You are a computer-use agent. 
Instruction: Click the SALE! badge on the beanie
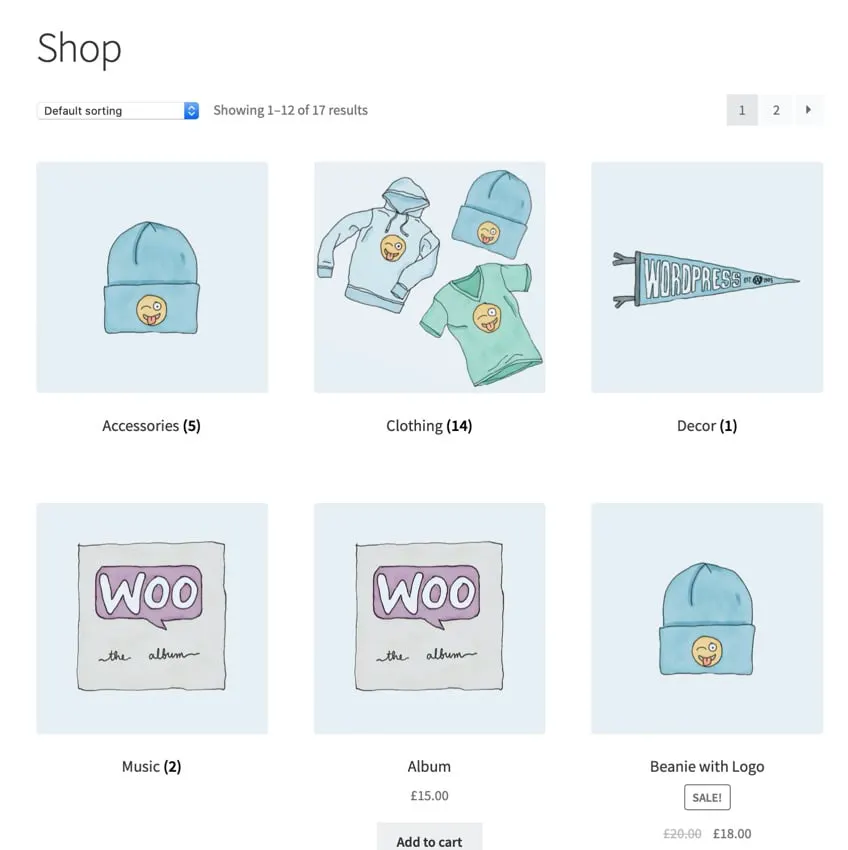(707, 797)
